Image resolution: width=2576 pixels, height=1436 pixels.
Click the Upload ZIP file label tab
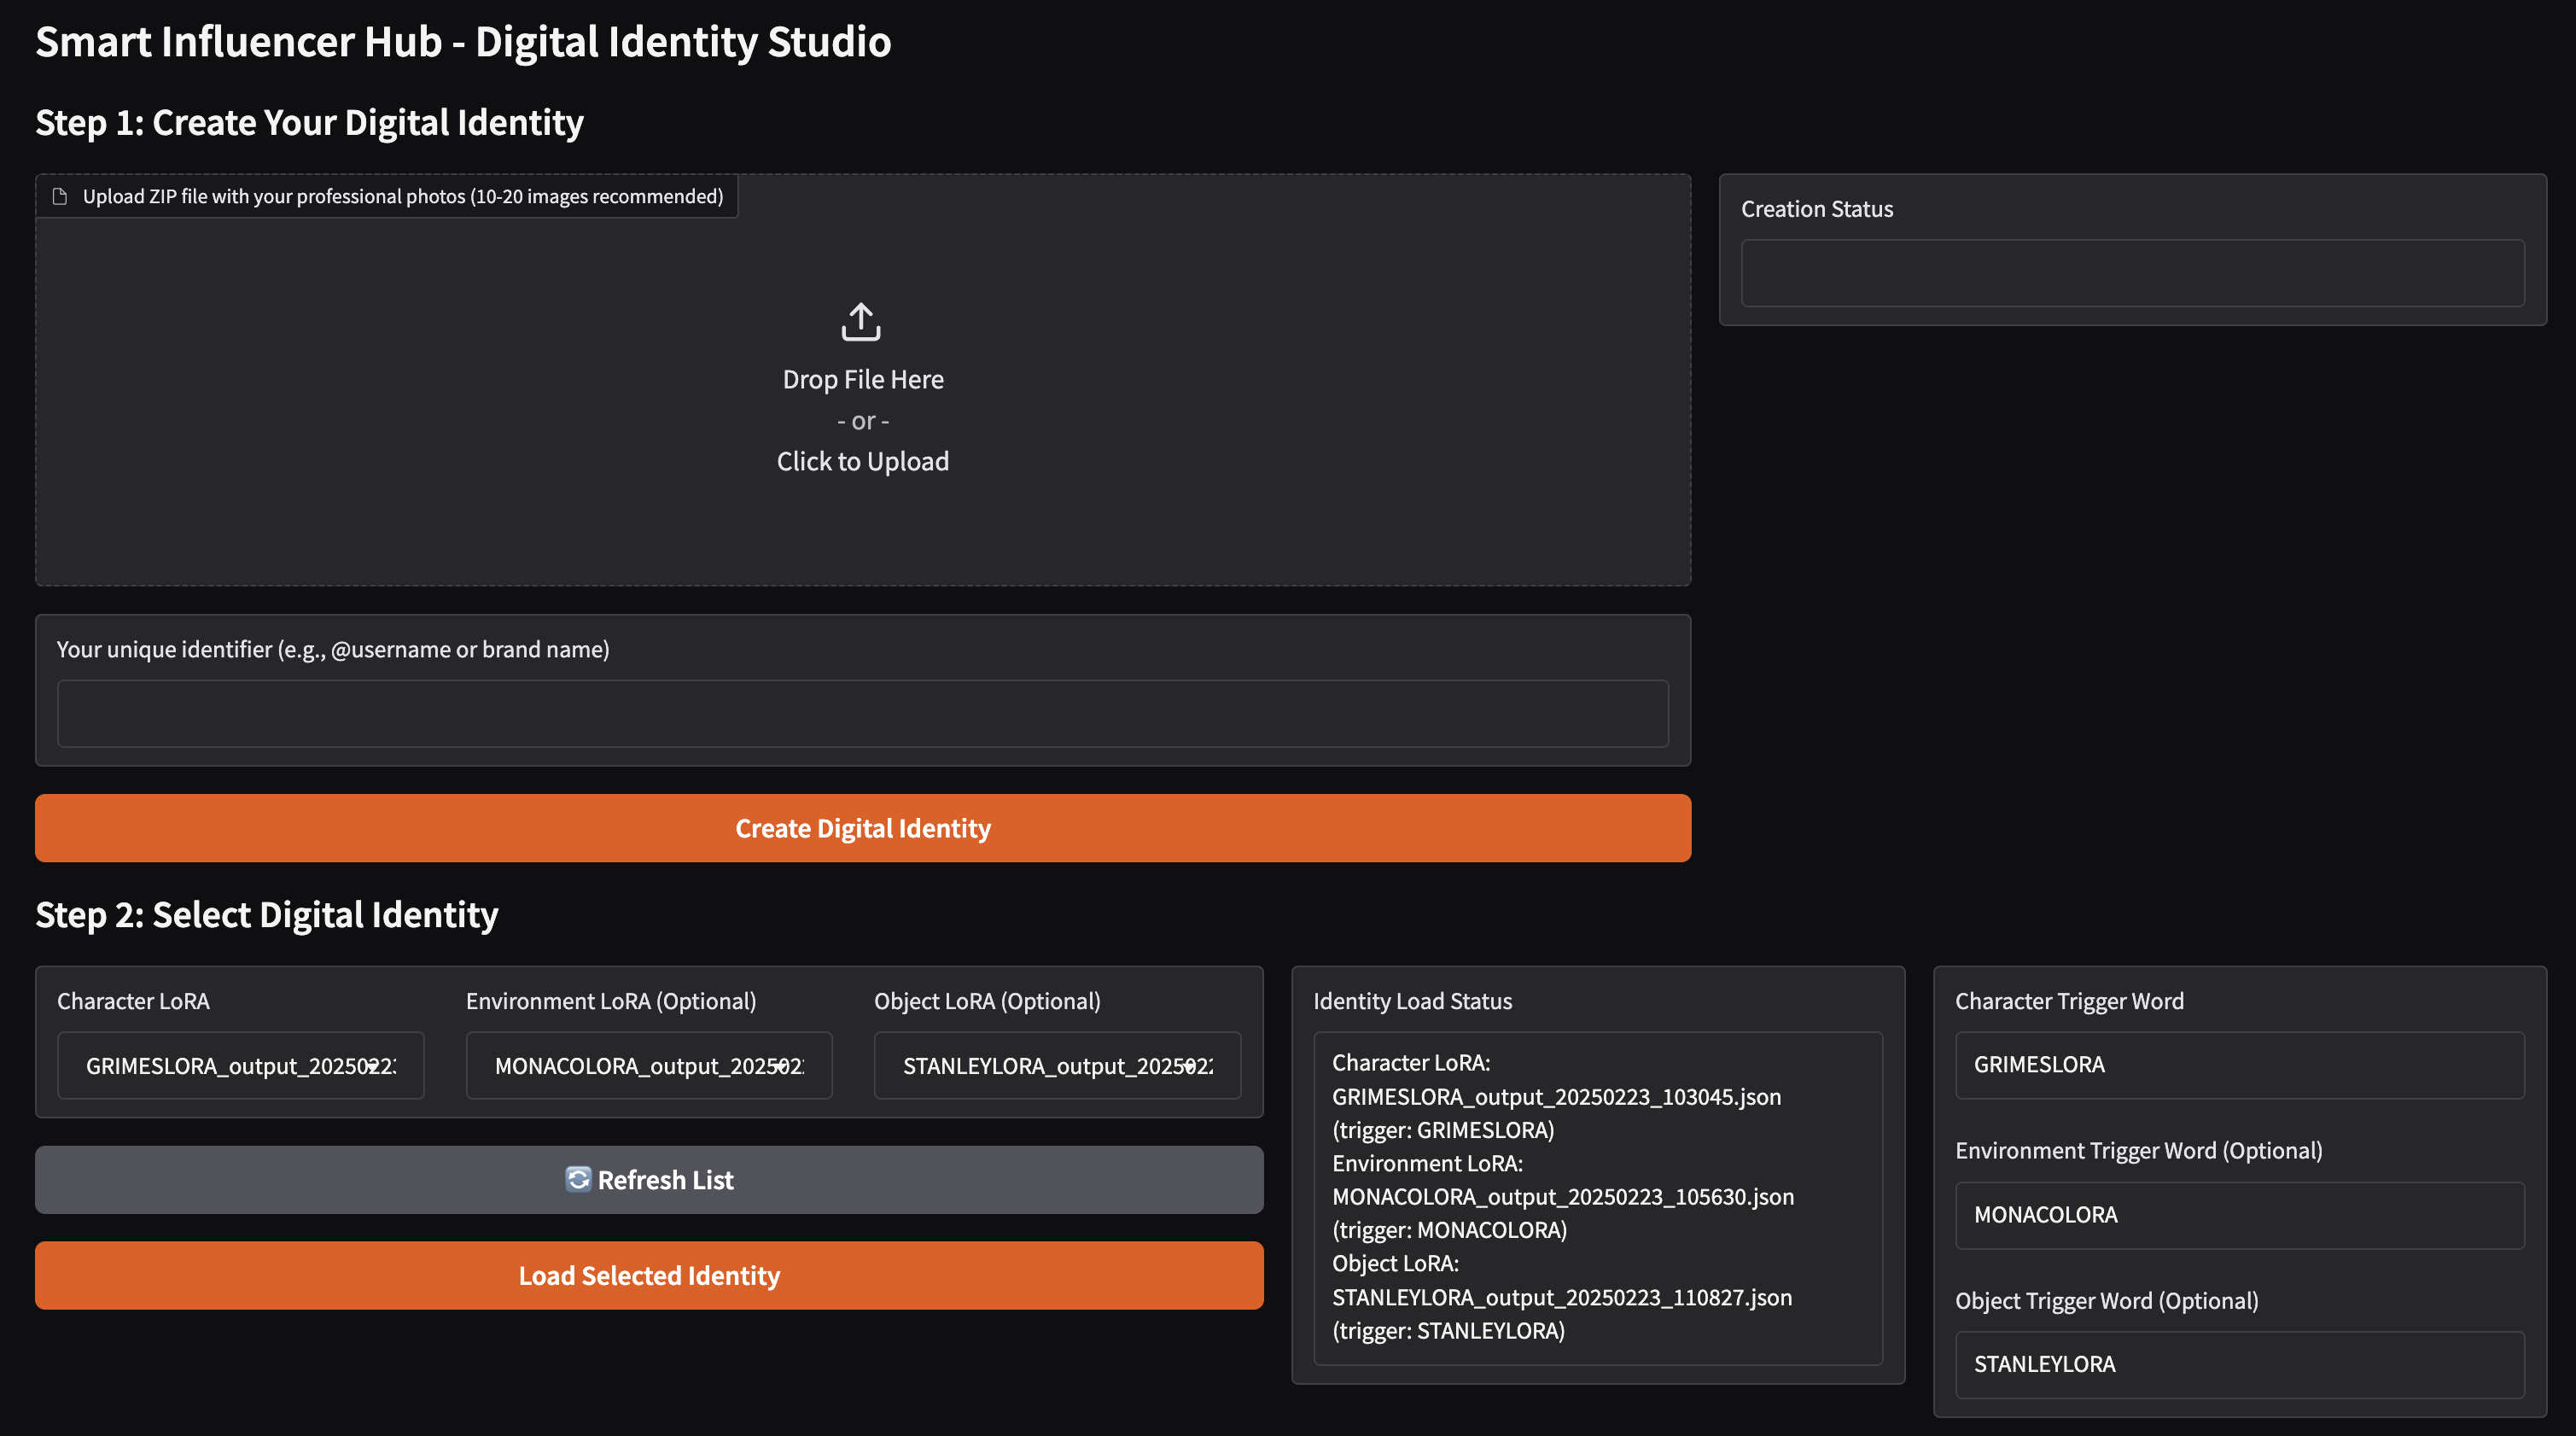tap(402, 196)
